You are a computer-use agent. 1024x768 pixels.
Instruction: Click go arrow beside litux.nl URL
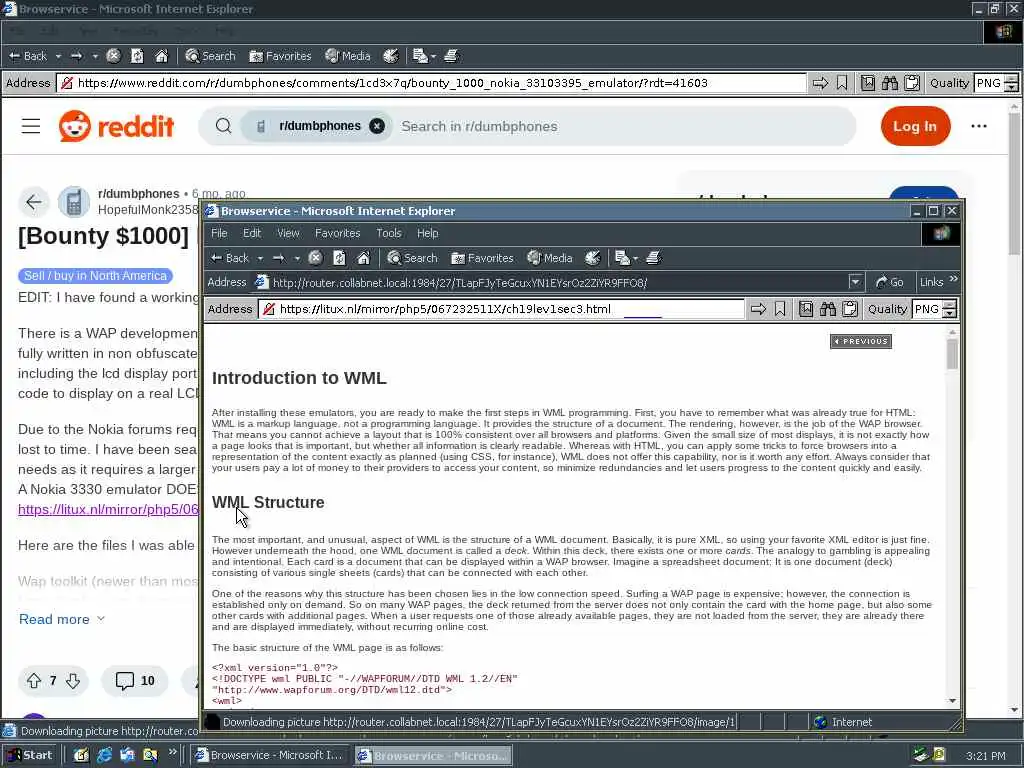click(x=758, y=309)
